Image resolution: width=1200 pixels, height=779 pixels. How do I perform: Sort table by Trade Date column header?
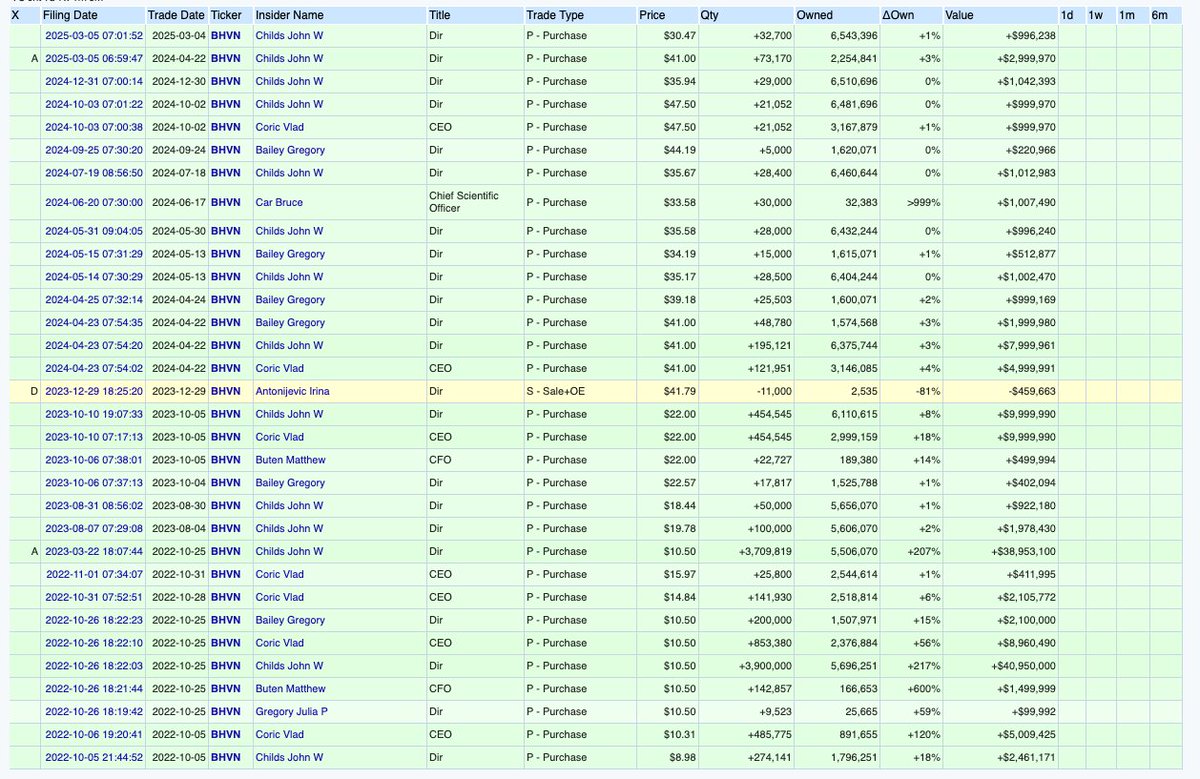point(176,15)
